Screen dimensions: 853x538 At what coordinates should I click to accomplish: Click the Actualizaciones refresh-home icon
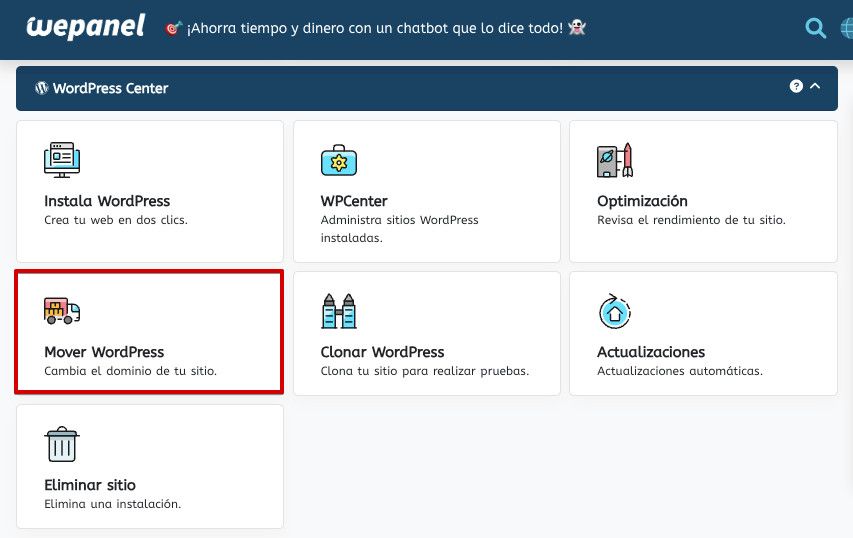click(615, 311)
